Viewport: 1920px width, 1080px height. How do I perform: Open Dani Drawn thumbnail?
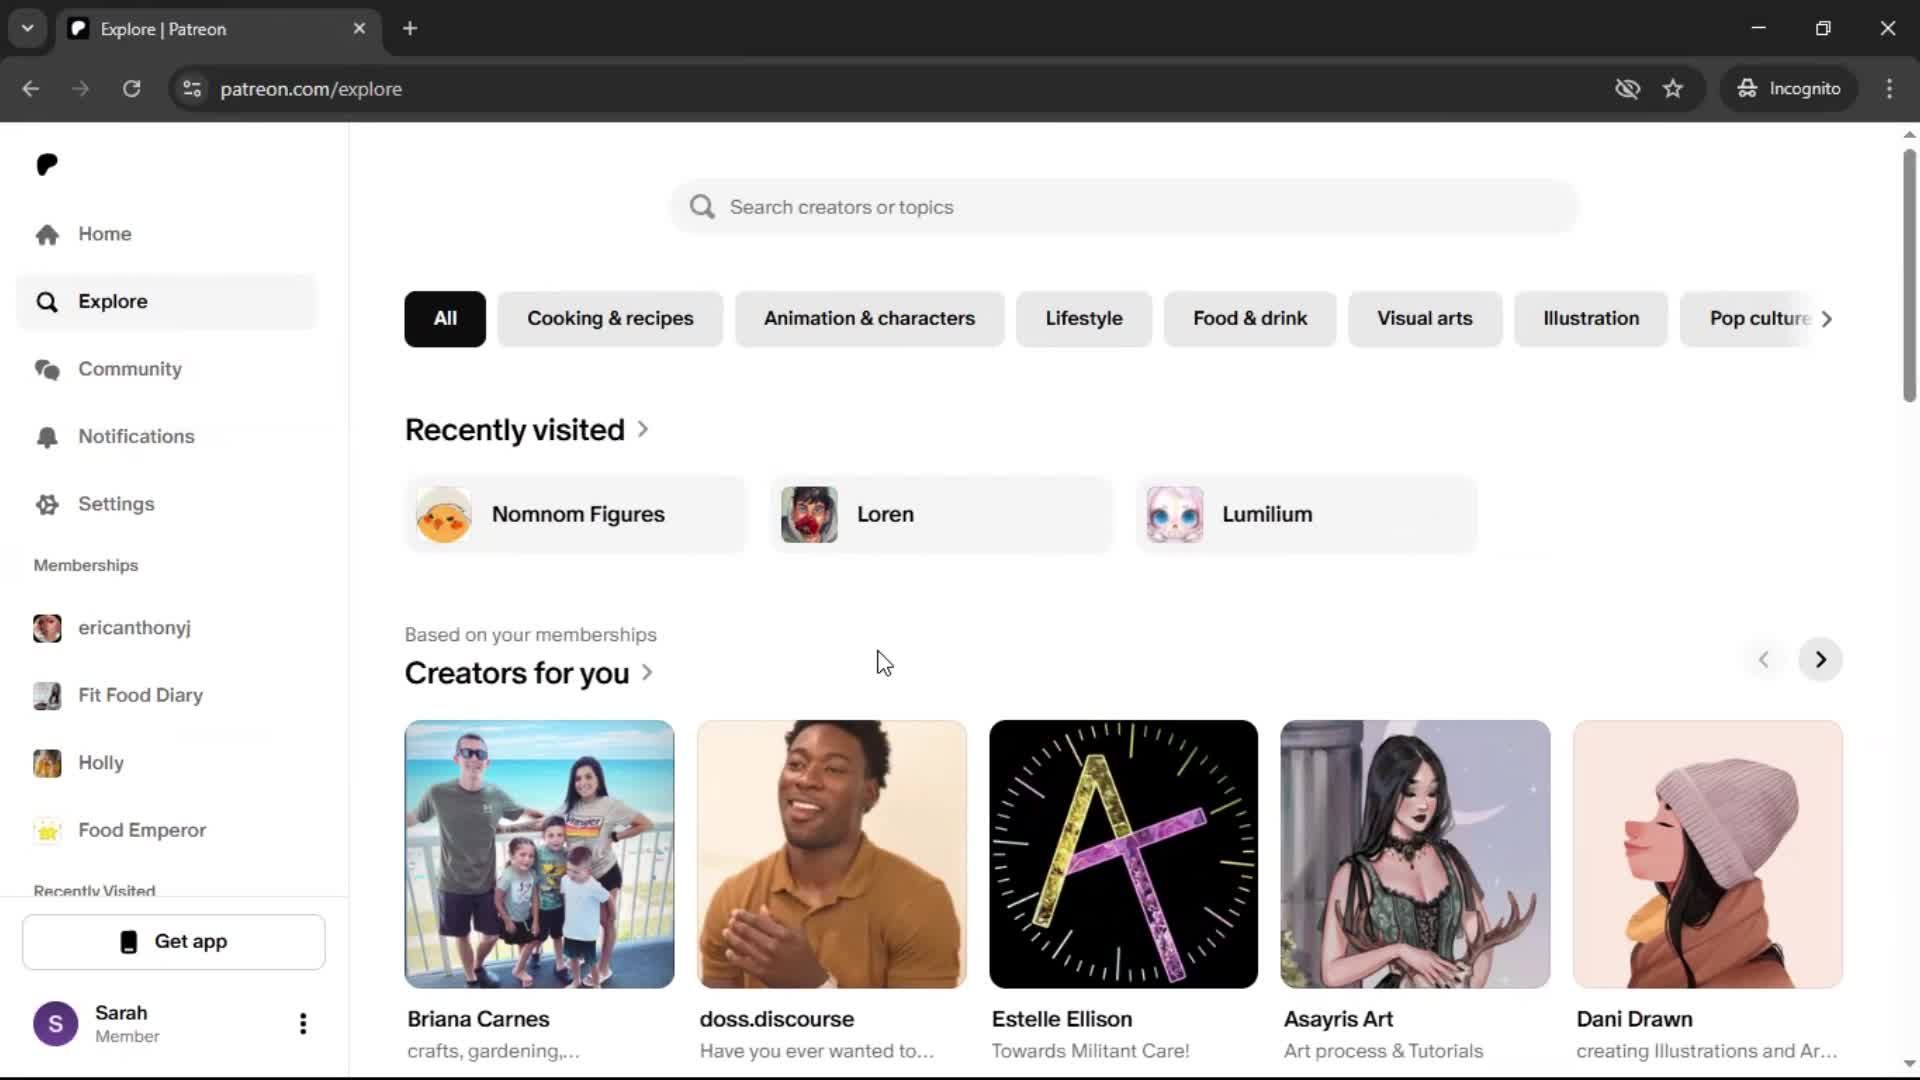(x=1708, y=854)
